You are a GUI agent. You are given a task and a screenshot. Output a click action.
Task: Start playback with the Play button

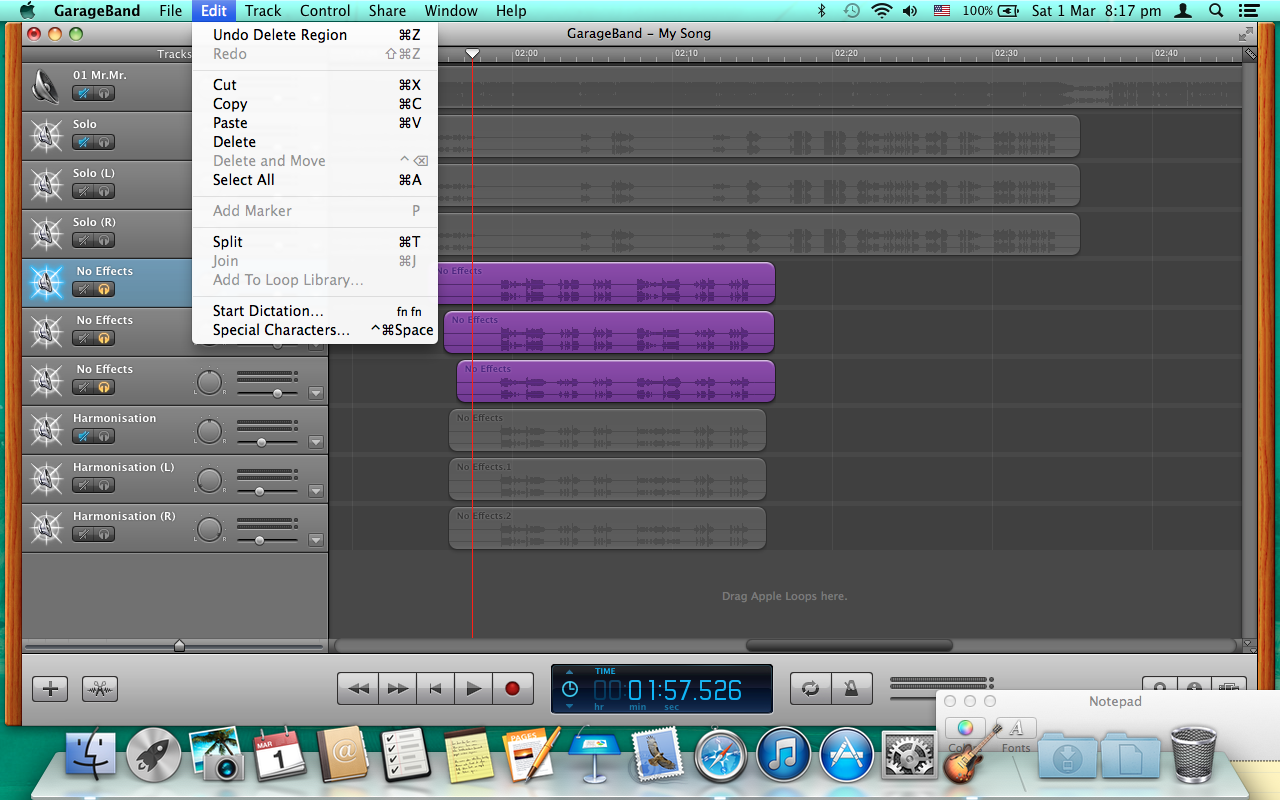[474, 688]
